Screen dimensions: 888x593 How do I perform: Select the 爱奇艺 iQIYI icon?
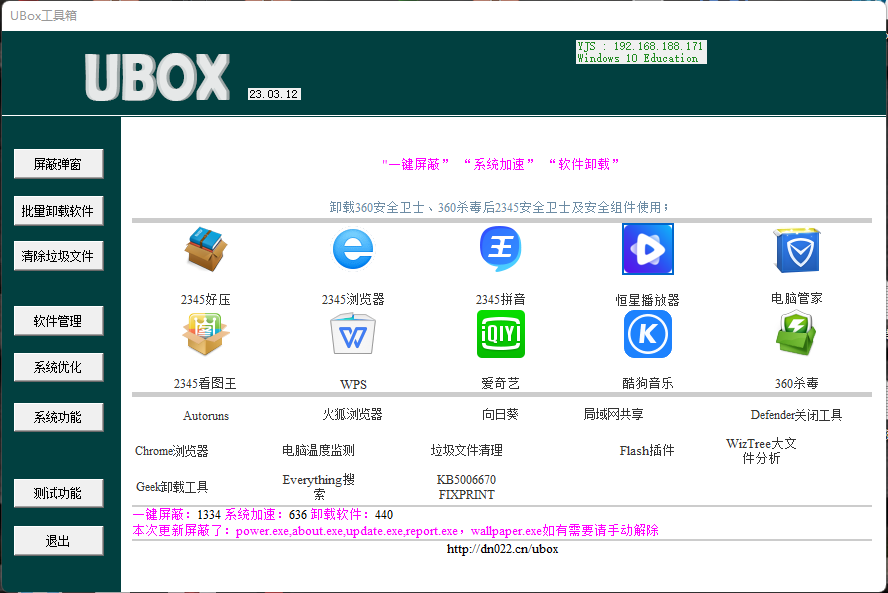pyautogui.click(x=500, y=334)
